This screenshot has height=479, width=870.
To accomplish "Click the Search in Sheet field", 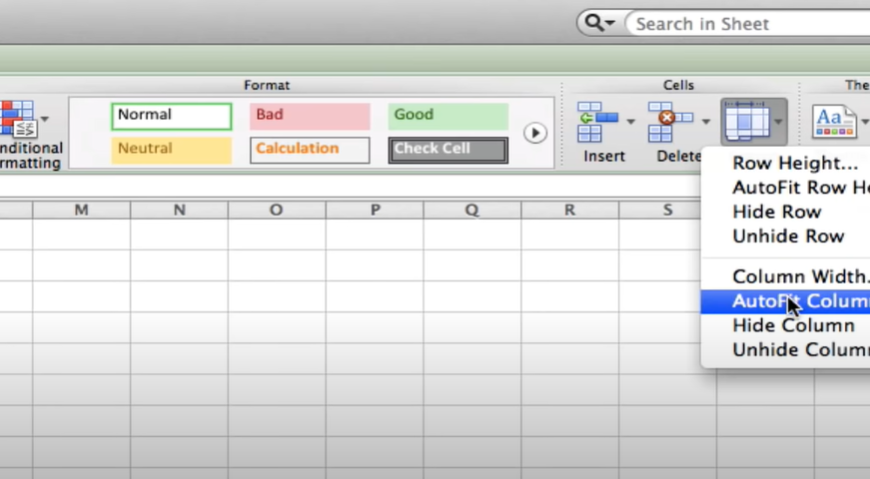I will click(748, 24).
